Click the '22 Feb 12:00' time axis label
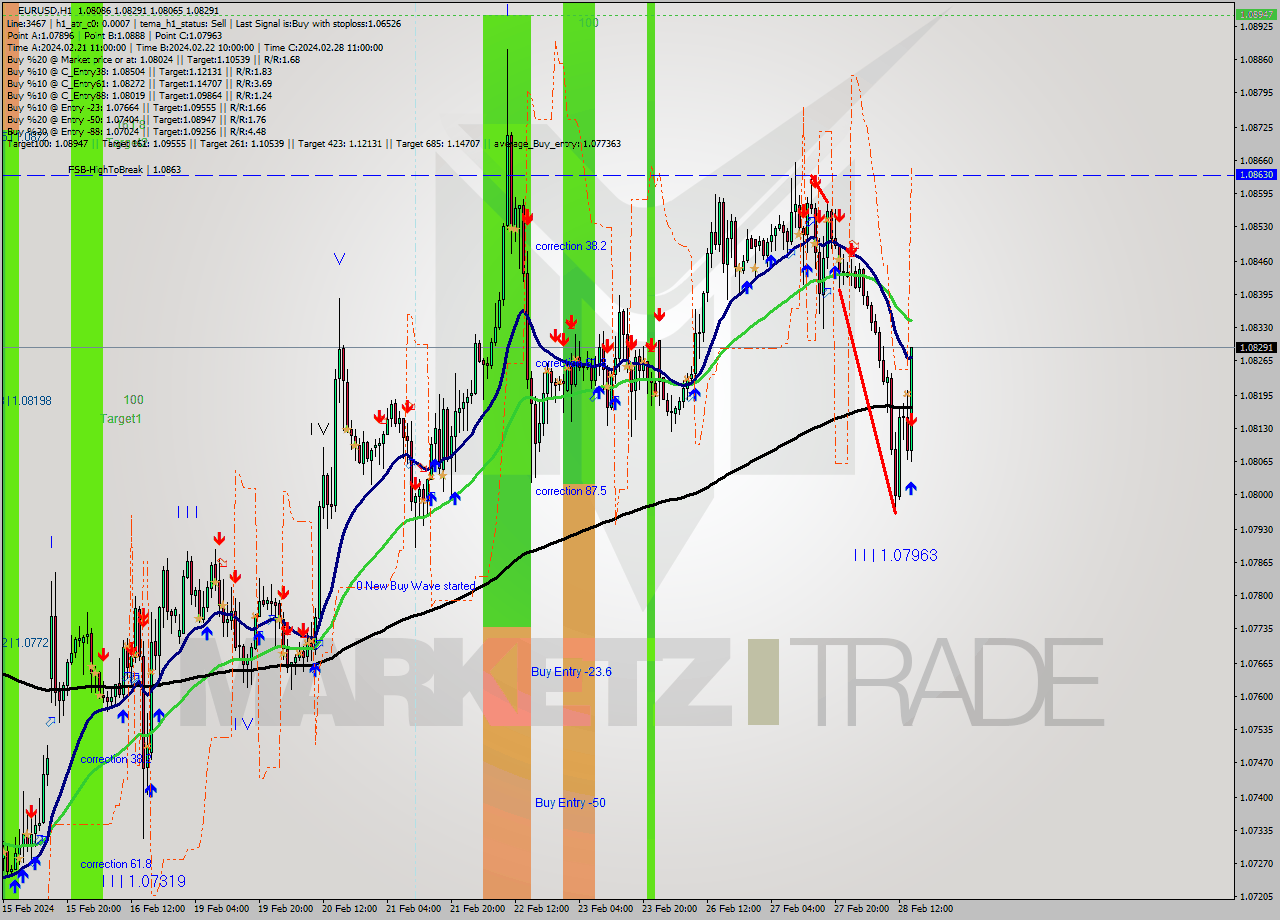This screenshot has width=1280, height=920. 541,909
